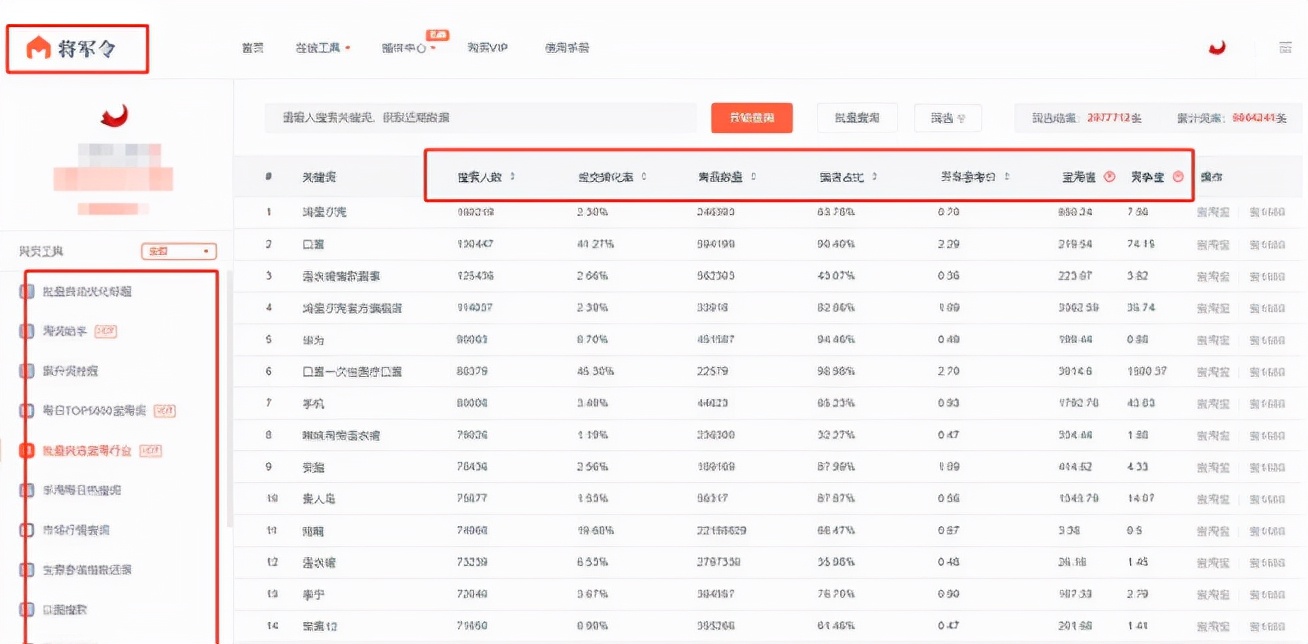This screenshot has width=1308, height=644.
Task: Click the 华为 keyword in row 5
Action: pos(314,339)
